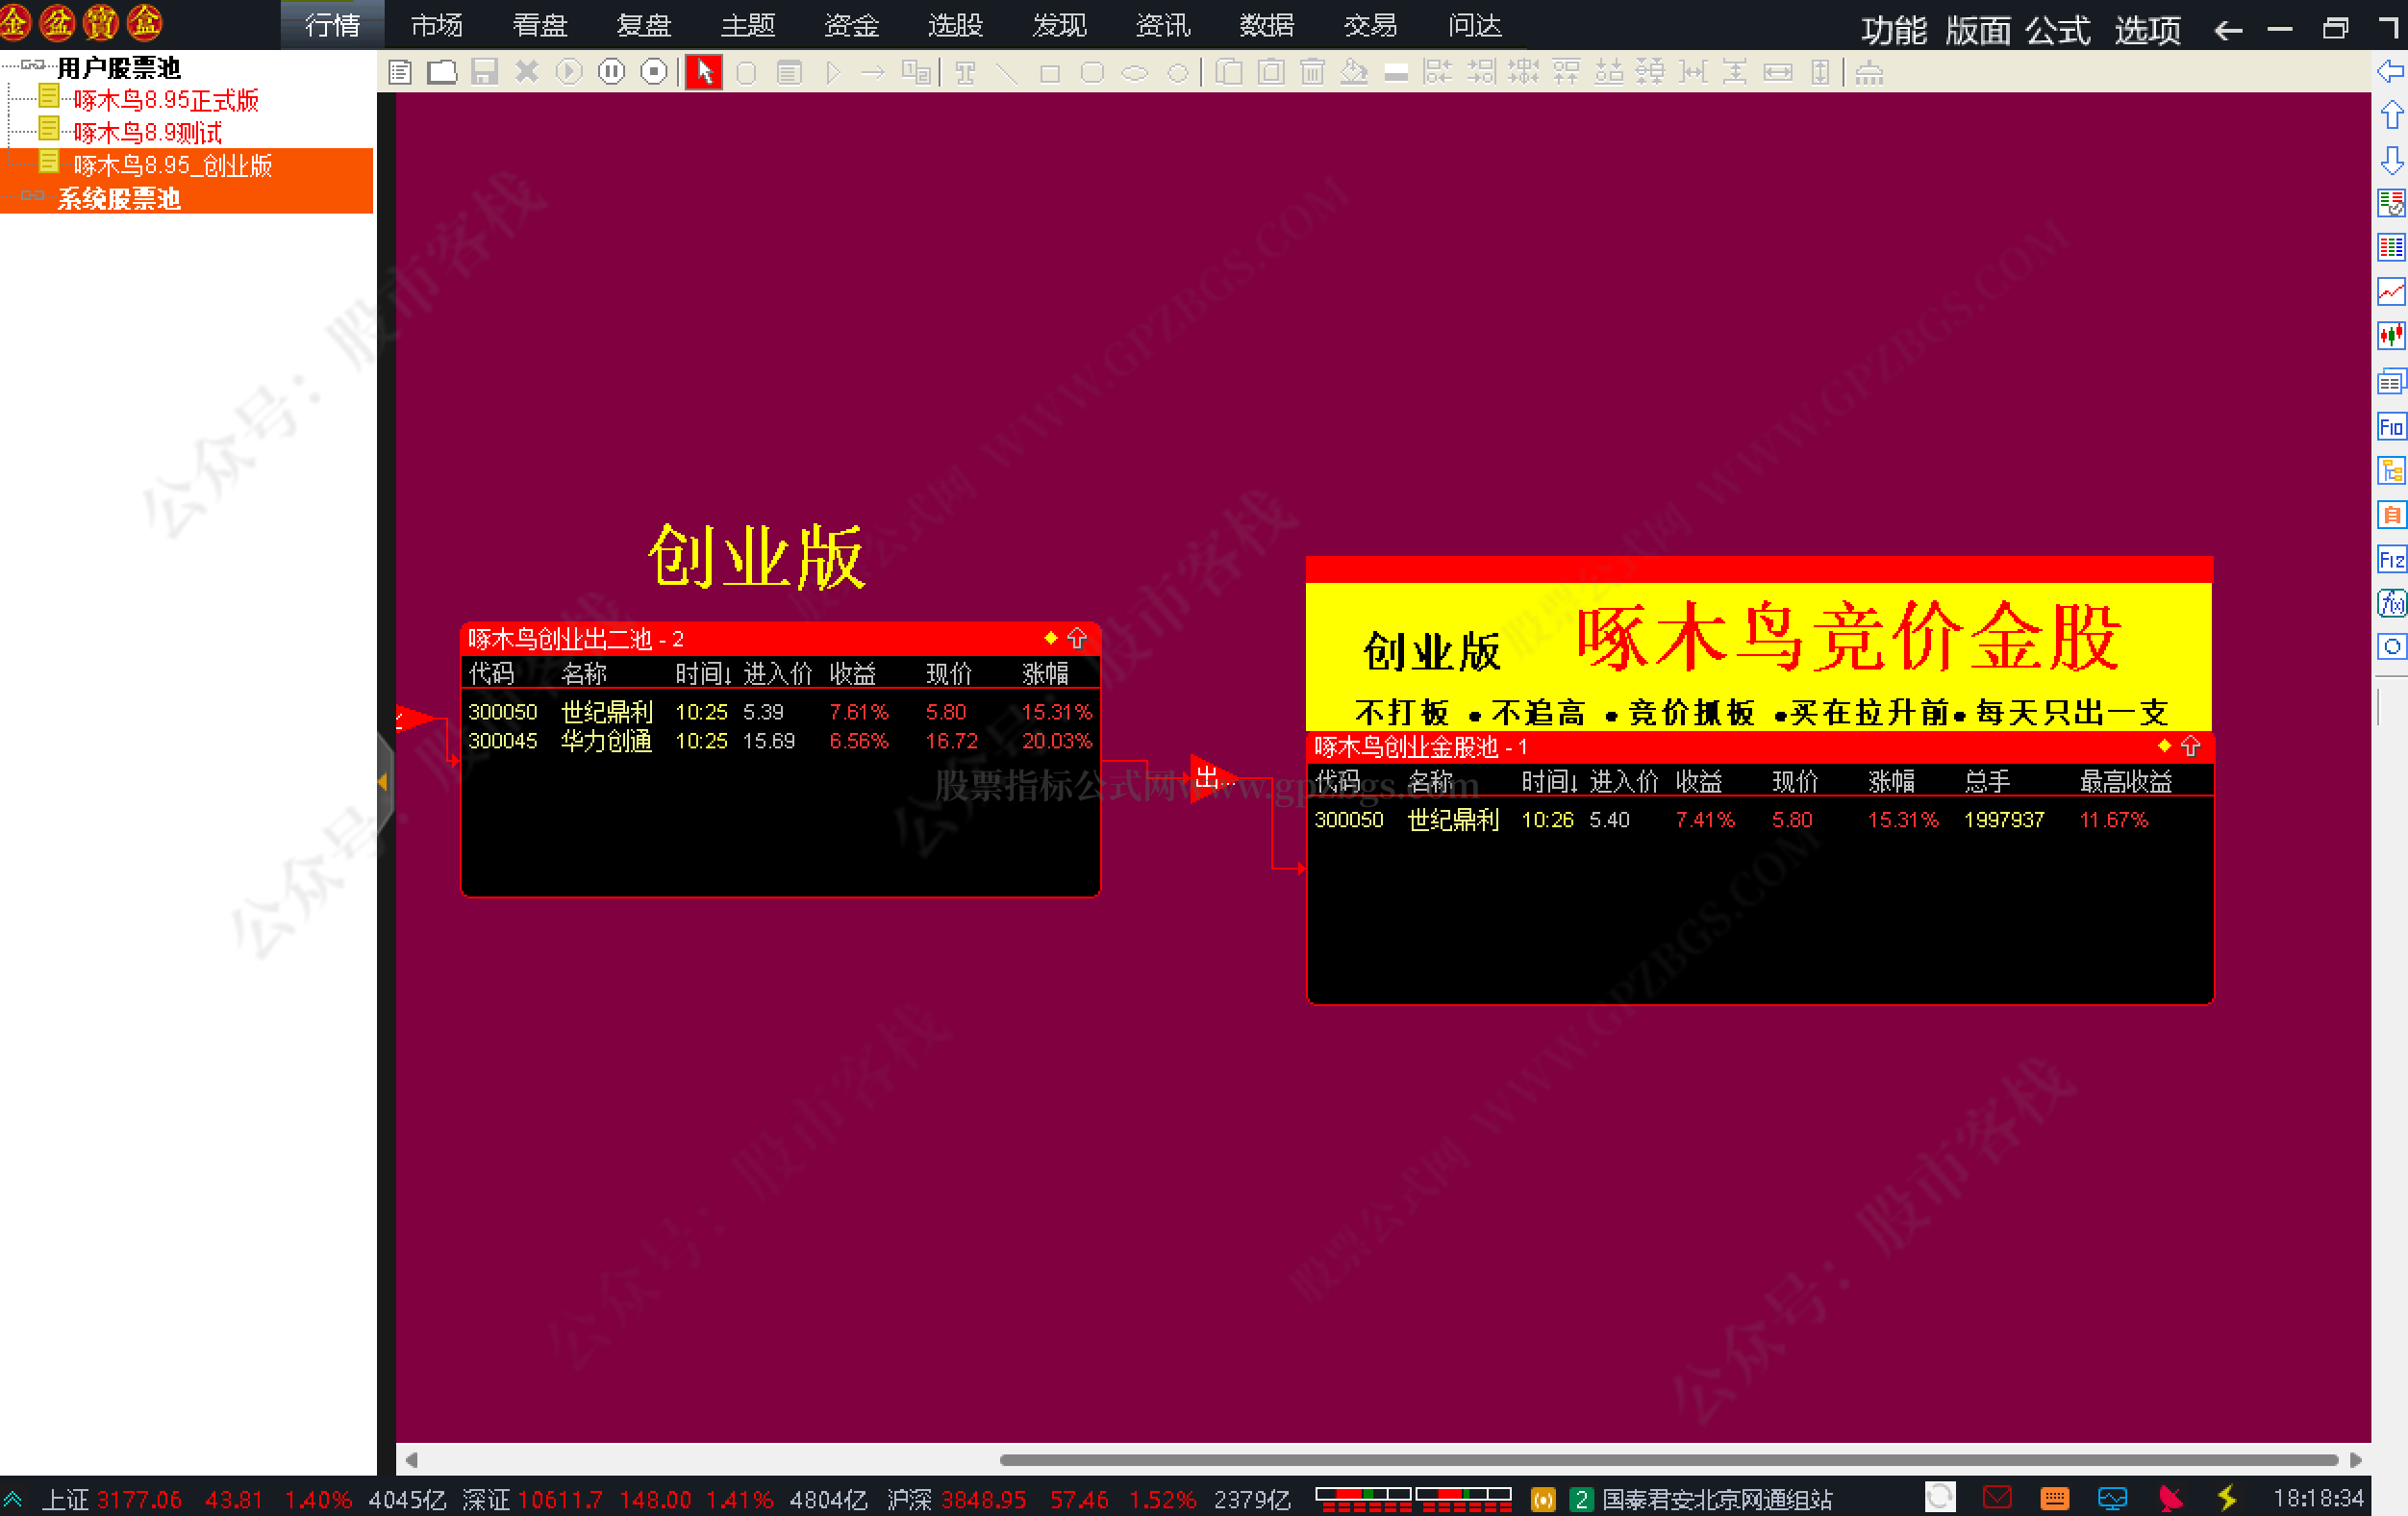Open the 交易 menu
Image resolution: width=2408 pixels, height=1516 pixels.
[1371, 25]
